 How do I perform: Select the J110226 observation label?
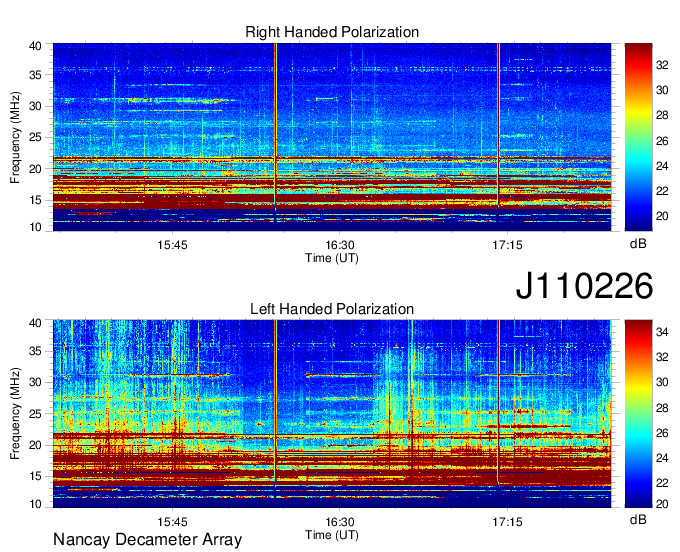pos(584,286)
